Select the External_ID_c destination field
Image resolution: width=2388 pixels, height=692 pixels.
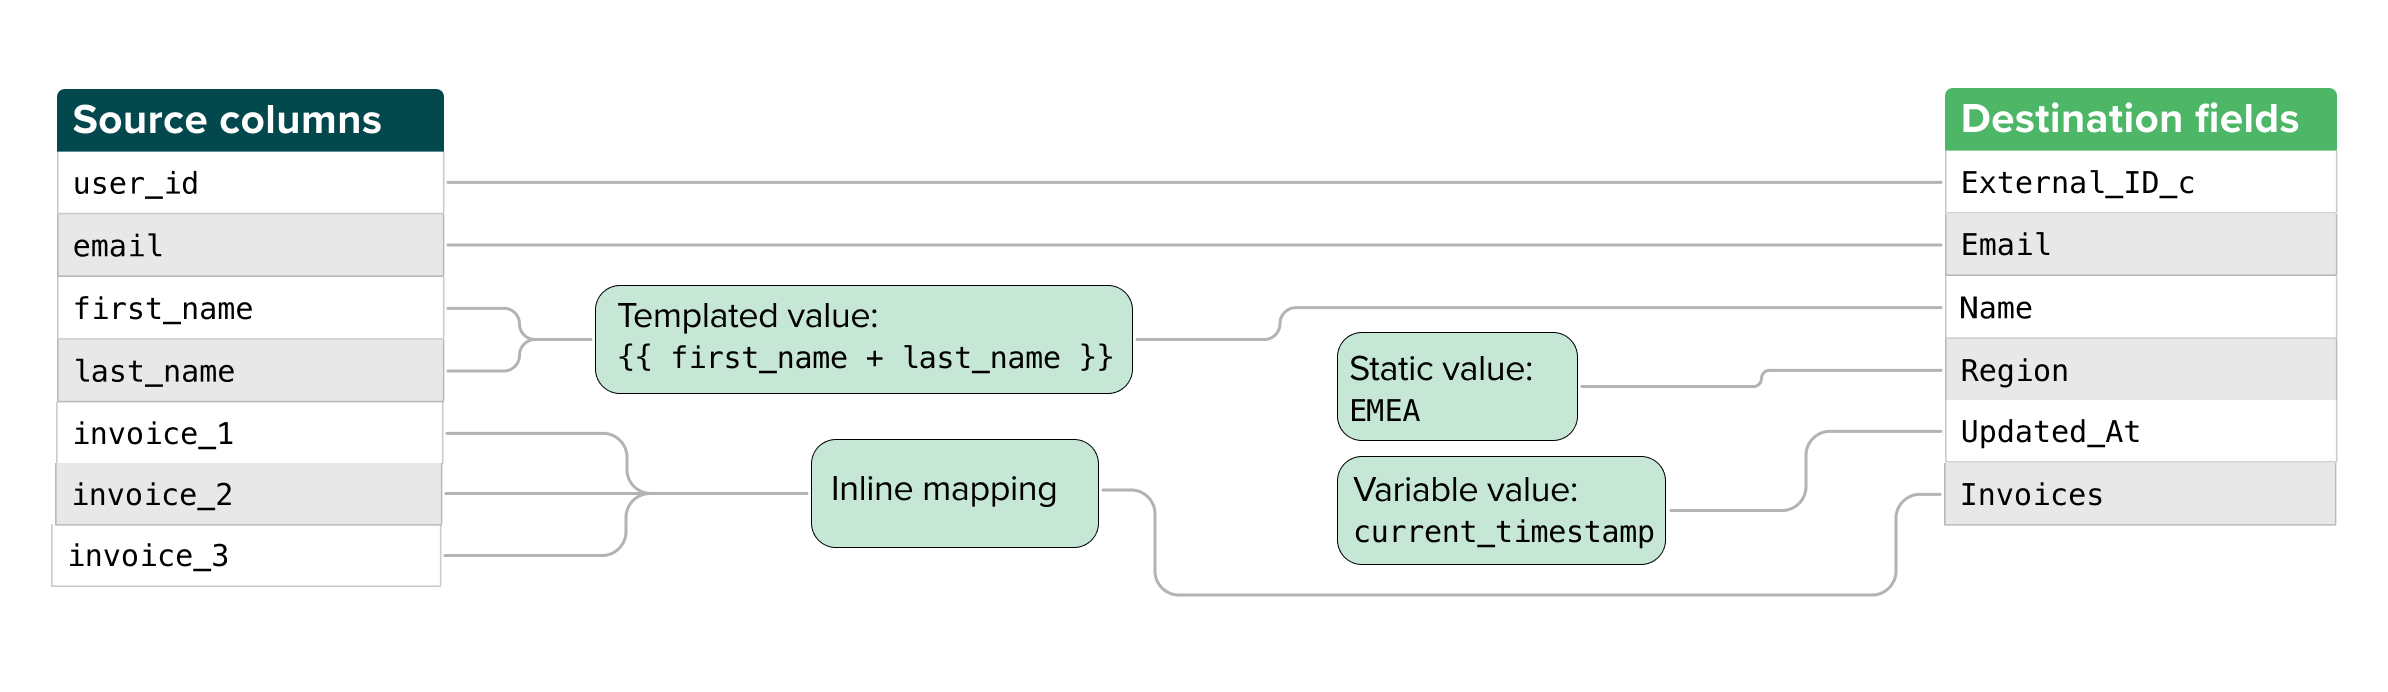tap(2140, 182)
